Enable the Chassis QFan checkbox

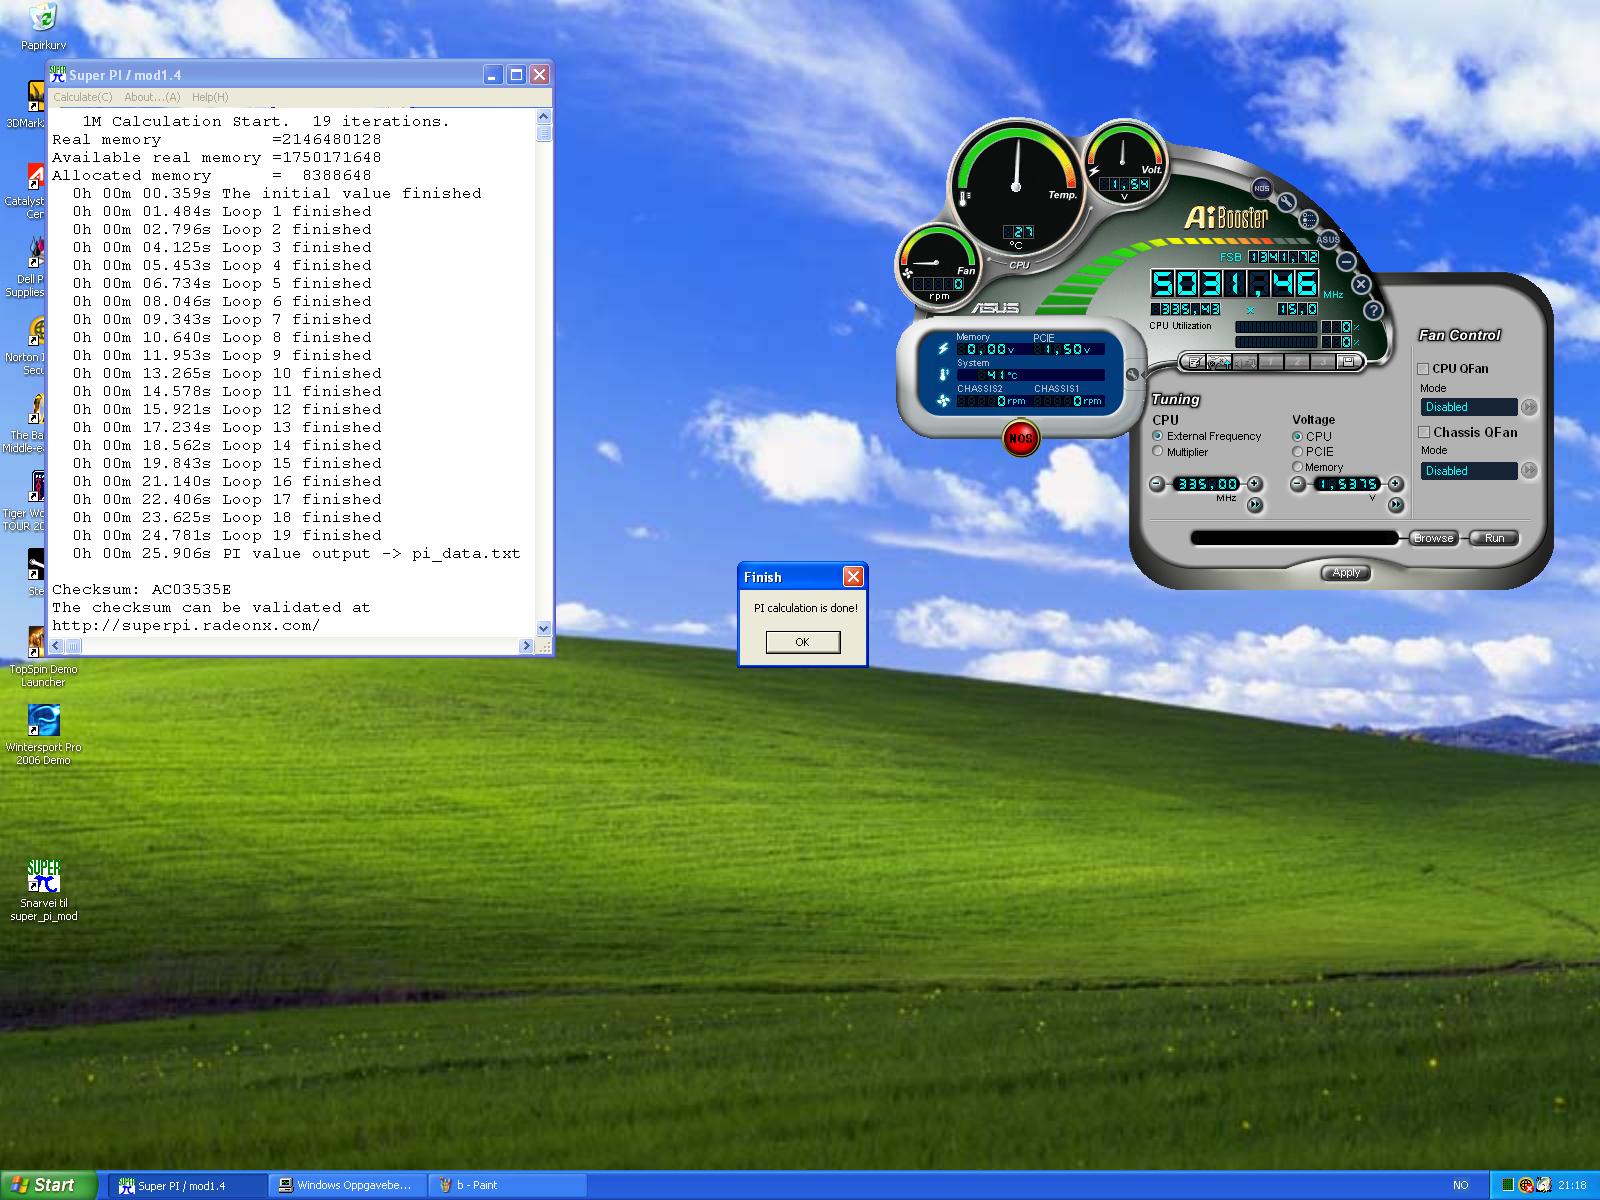1424,432
